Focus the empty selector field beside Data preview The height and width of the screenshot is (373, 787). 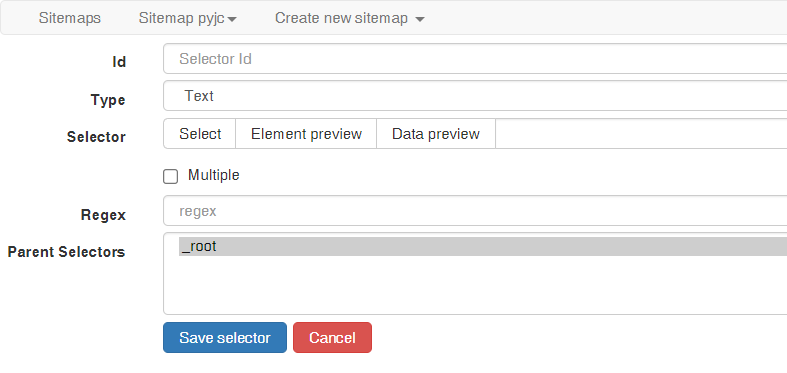(x=641, y=134)
